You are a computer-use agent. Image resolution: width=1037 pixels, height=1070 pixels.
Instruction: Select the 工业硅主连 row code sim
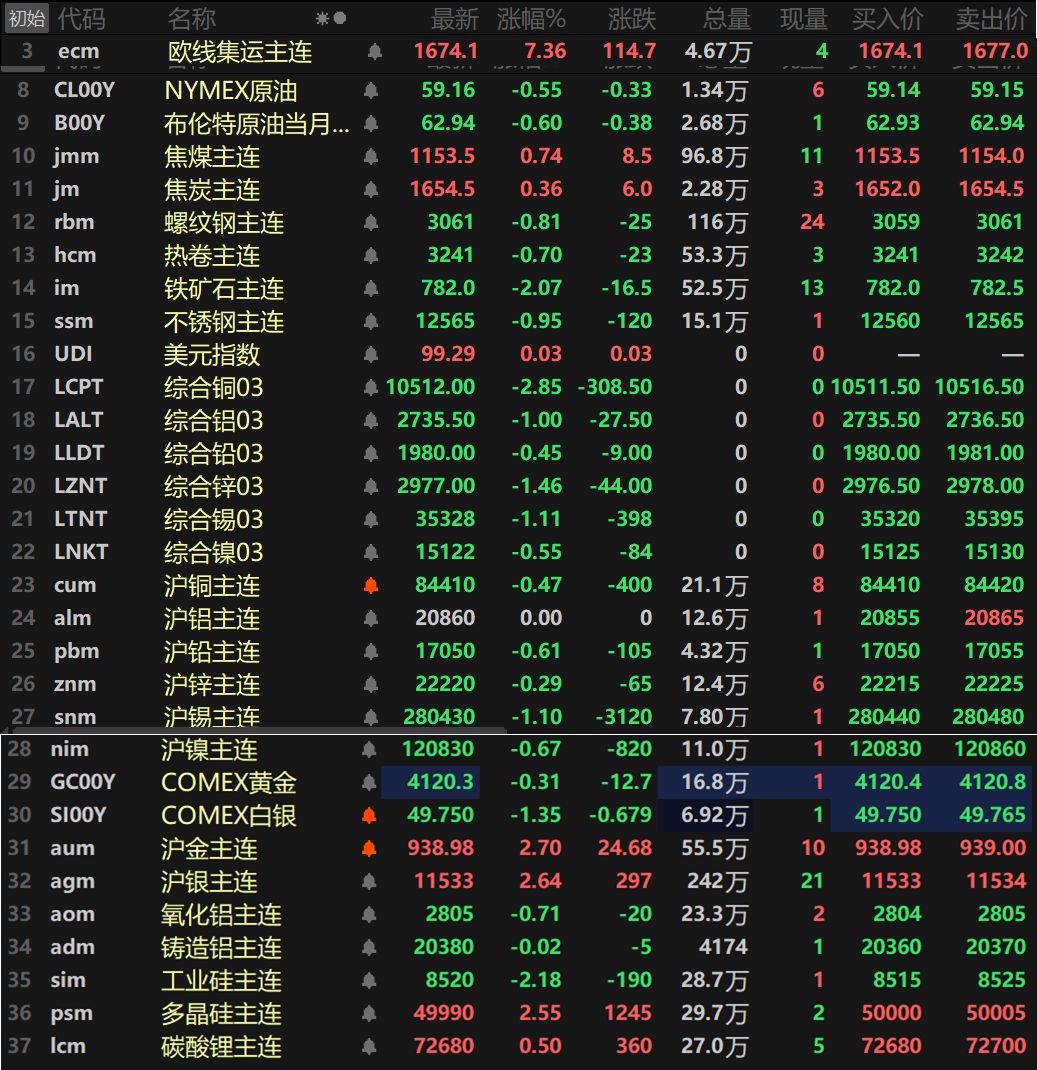[68, 980]
